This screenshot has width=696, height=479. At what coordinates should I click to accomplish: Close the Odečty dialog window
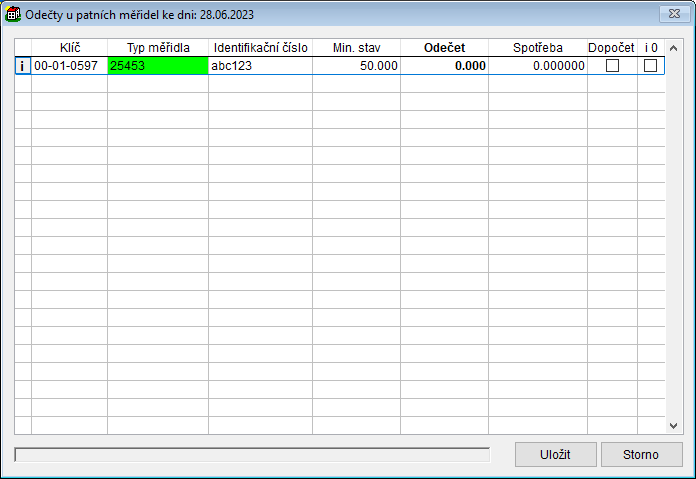tap(671, 14)
